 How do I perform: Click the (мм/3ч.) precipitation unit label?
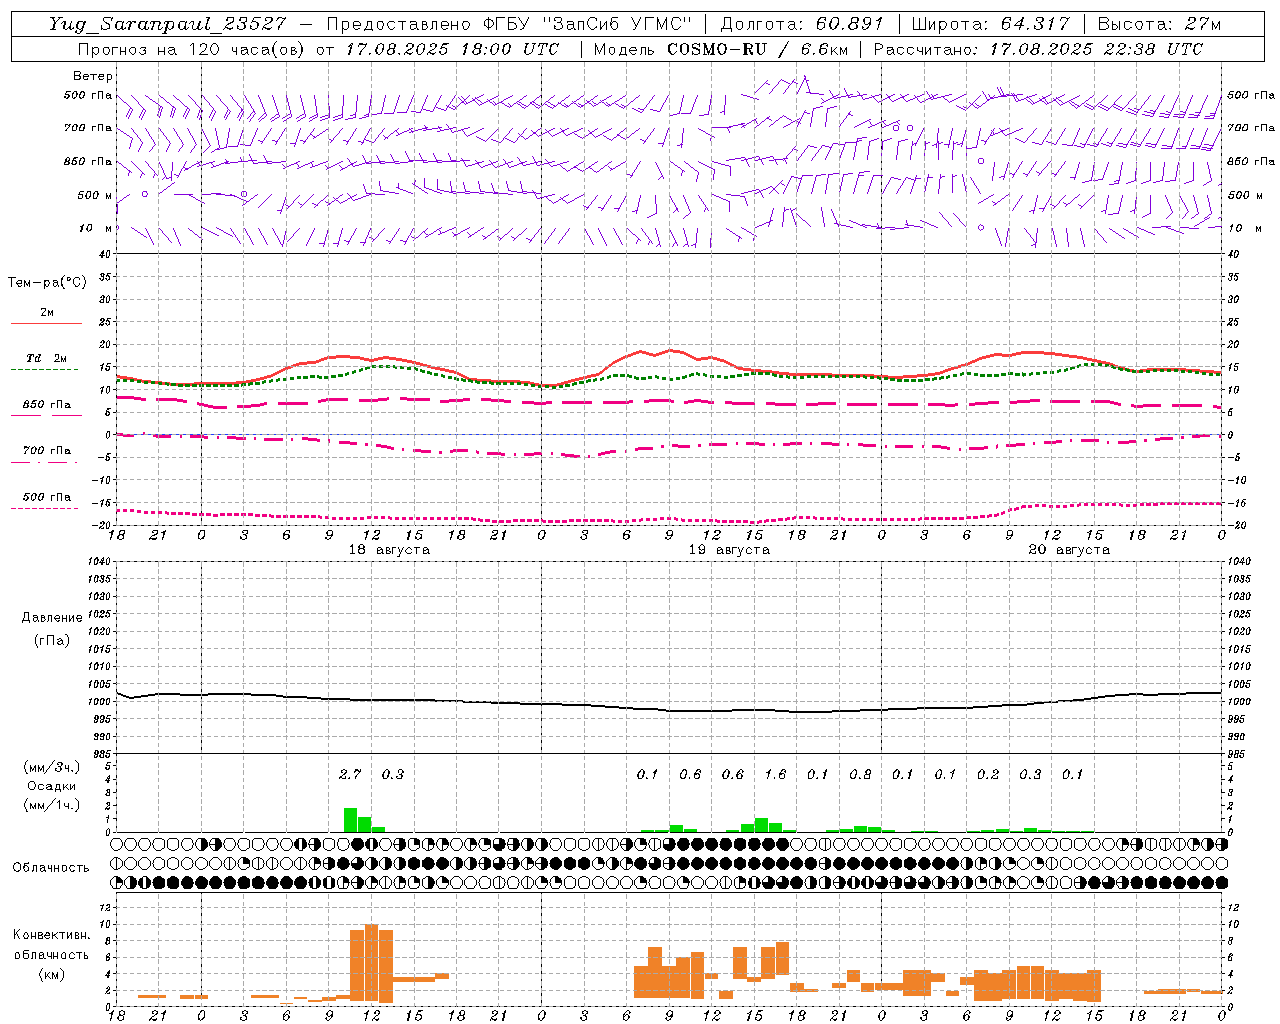(52, 767)
